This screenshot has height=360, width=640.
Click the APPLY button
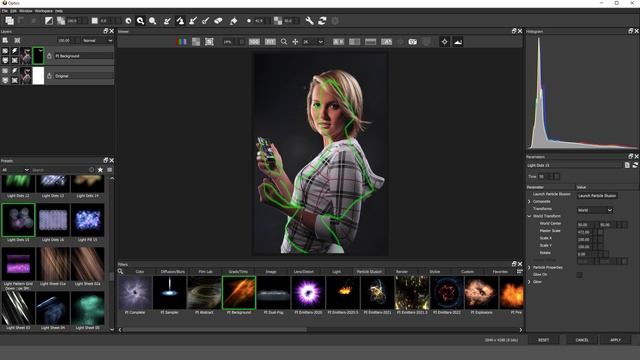pos(616,340)
